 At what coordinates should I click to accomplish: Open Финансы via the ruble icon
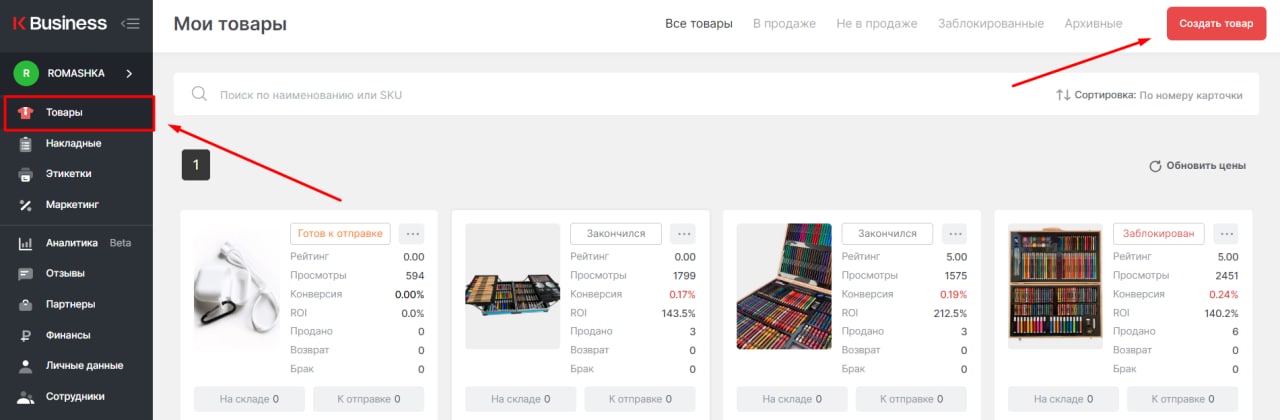pyautogui.click(x=26, y=335)
